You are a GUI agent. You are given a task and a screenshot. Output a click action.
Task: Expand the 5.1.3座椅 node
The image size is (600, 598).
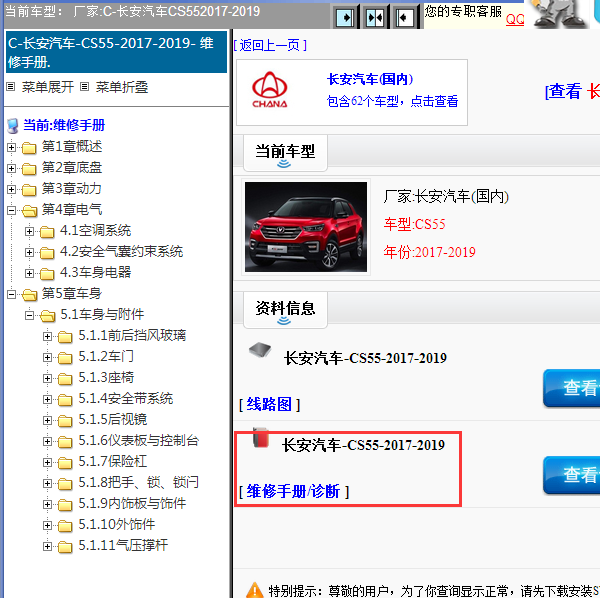pyautogui.click(x=47, y=378)
